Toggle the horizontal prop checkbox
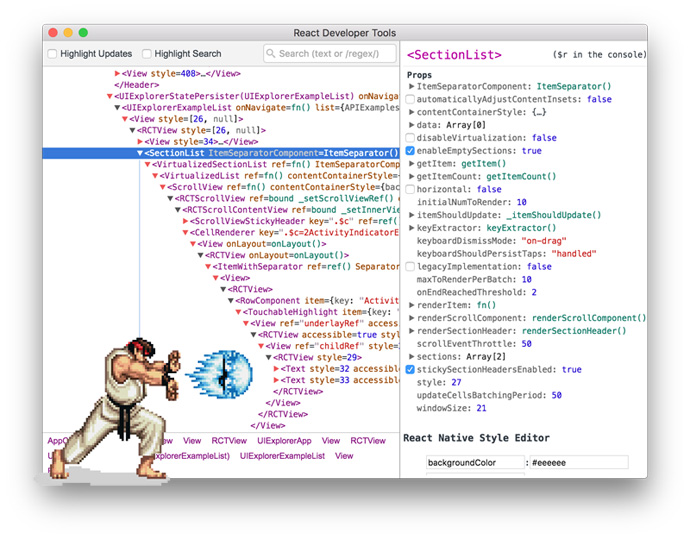The image size is (690, 539). pos(410,189)
